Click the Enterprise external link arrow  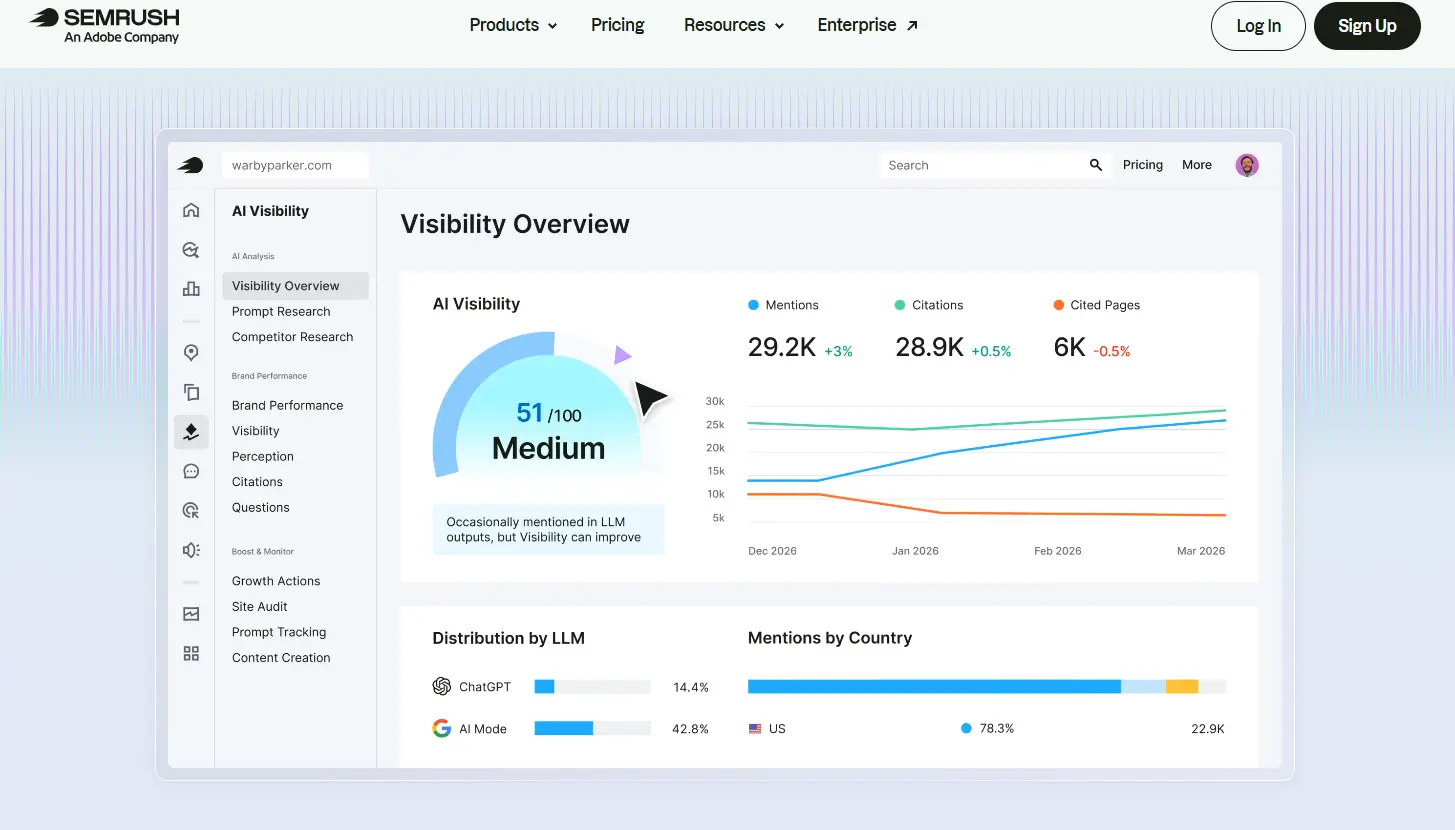(912, 26)
